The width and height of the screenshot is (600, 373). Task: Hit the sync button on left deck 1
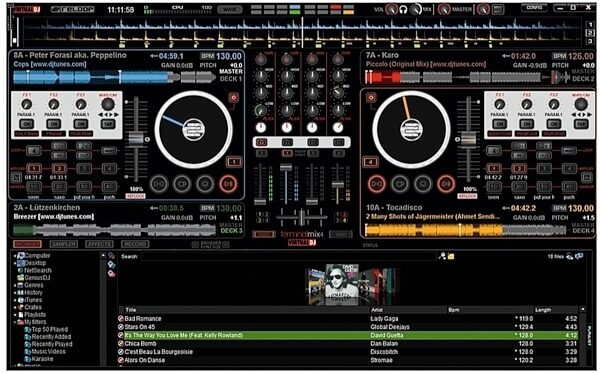[158, 184]
